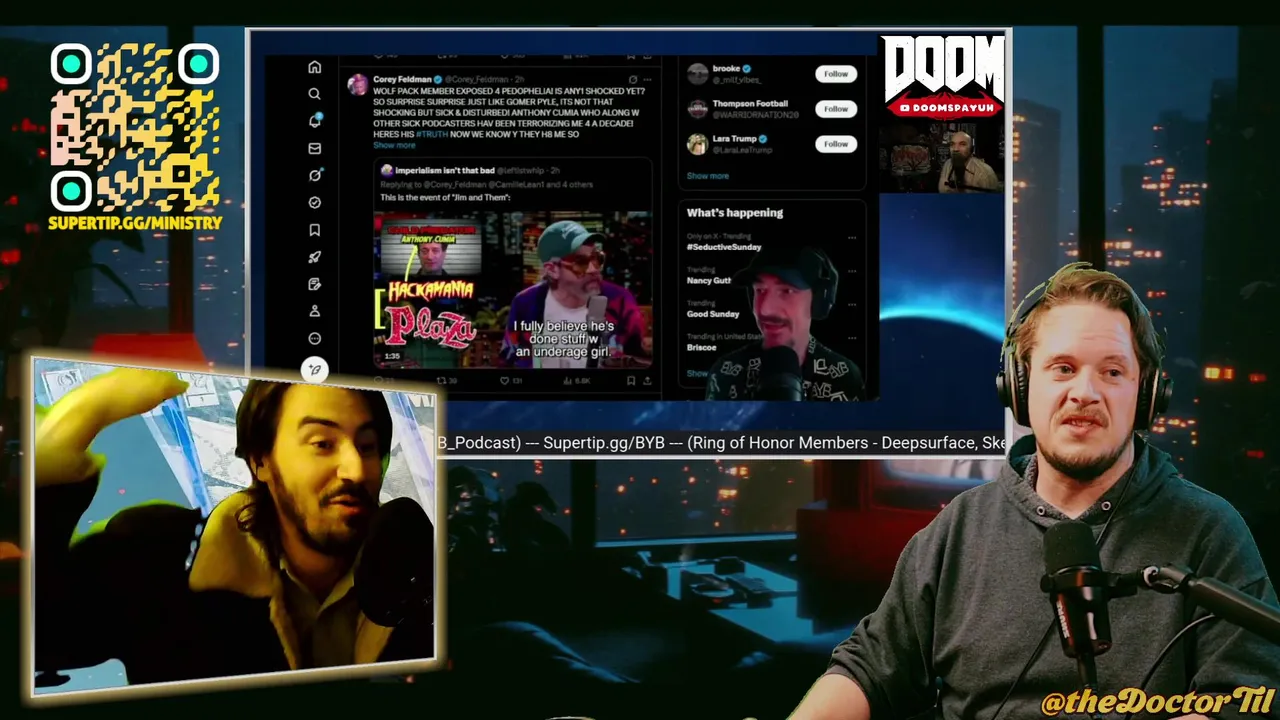Open the Briscoe trending topic
Image resolution: width=1280 pixels, height=720 pixels.
coord(701,348)
